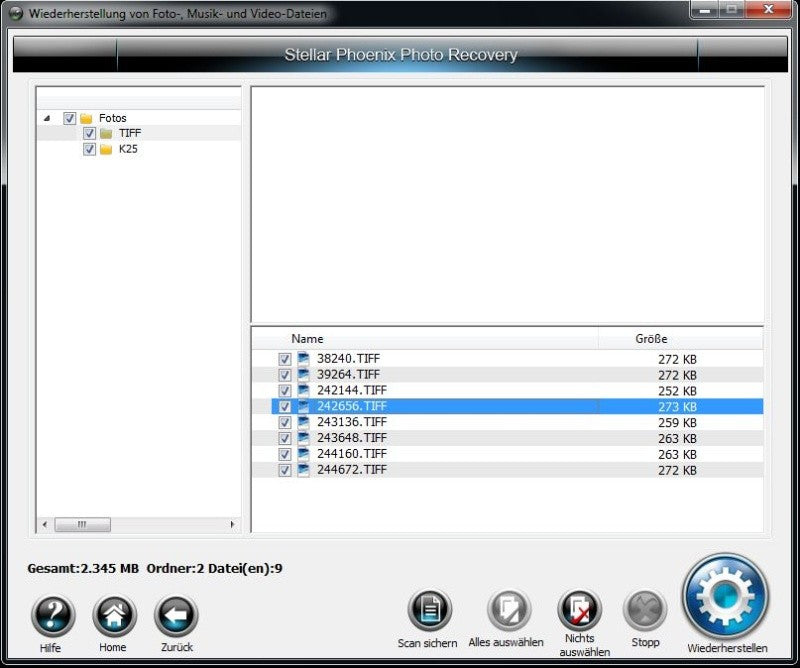Click the Fotos folder icon
This screenshot has height=668, width=800.
coord(86,118)
